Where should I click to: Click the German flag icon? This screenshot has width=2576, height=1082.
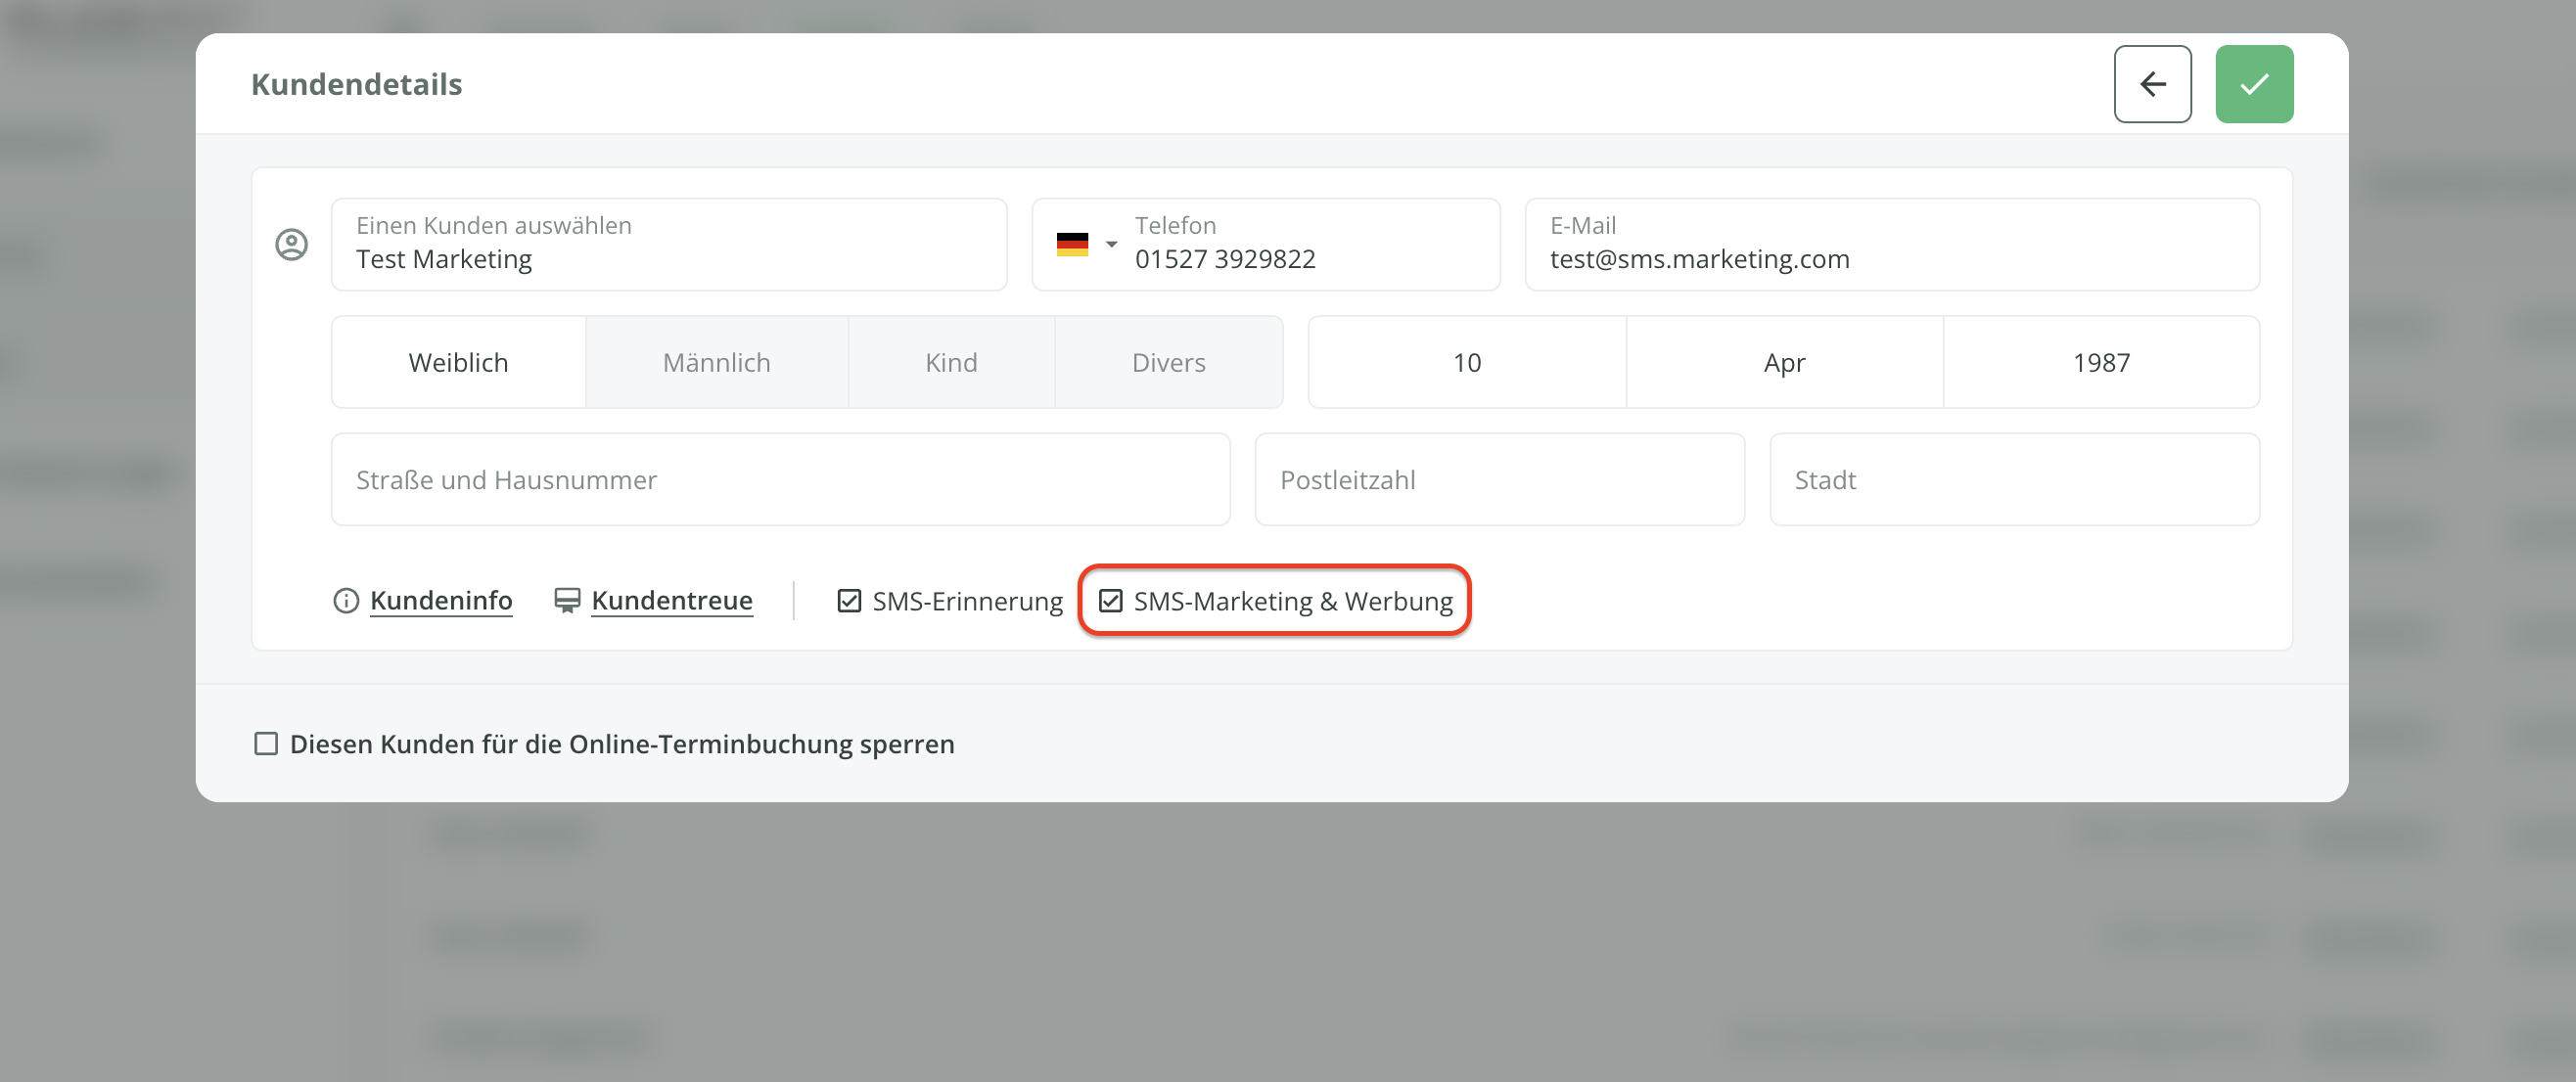[1071, 244]
